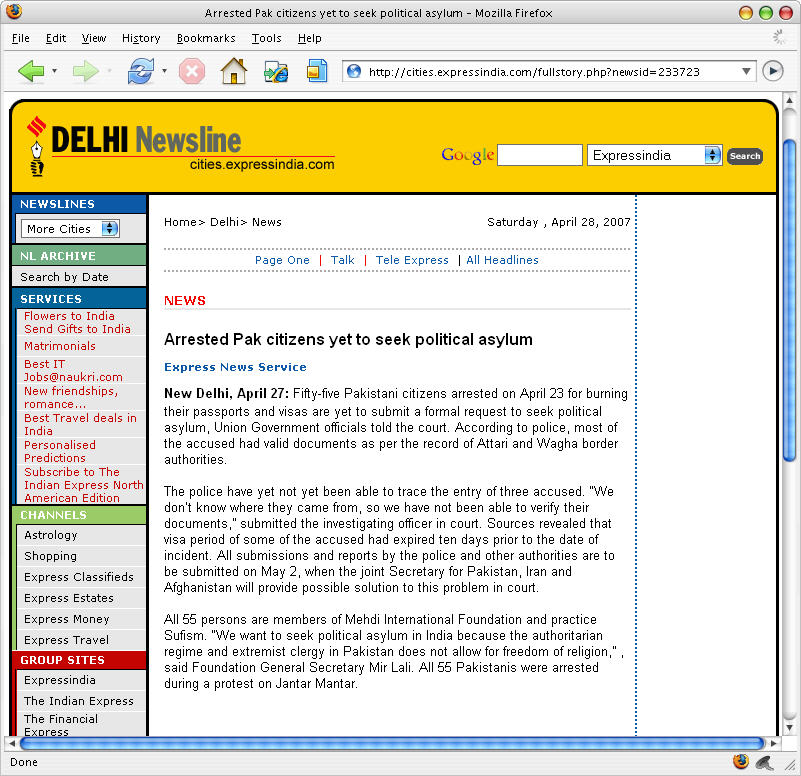This screenshot has height=776, width=801.
Task: Open Express Estates channel
Action: [x=69, y=598]
